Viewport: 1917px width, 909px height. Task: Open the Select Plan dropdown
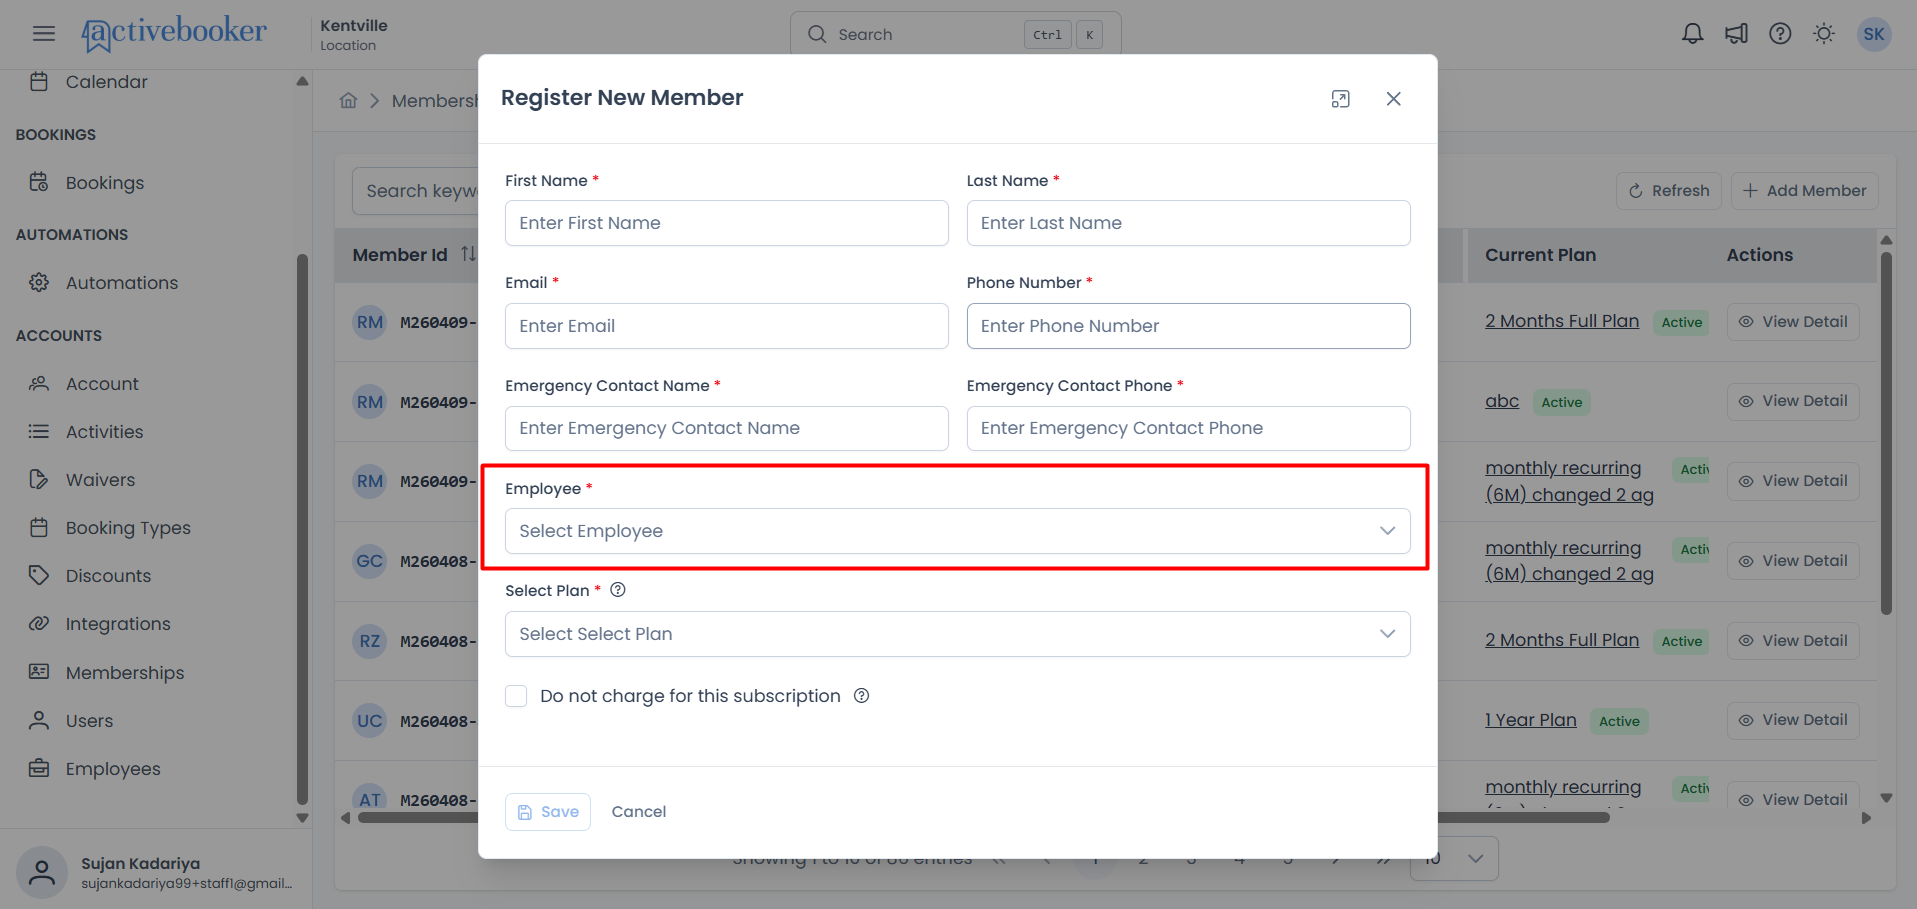click(x=957, y=634)
